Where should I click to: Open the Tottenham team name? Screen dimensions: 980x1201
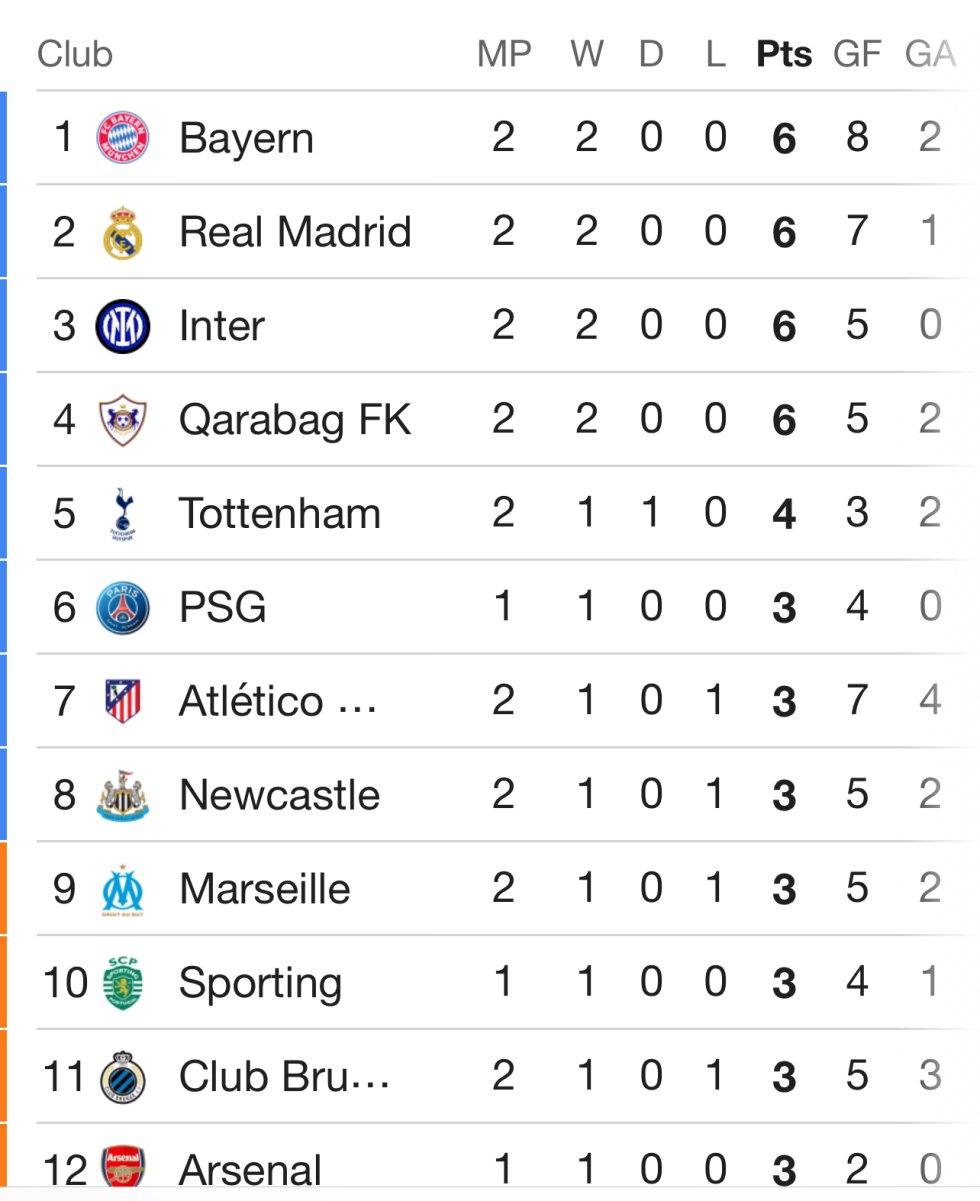point(280,514)
